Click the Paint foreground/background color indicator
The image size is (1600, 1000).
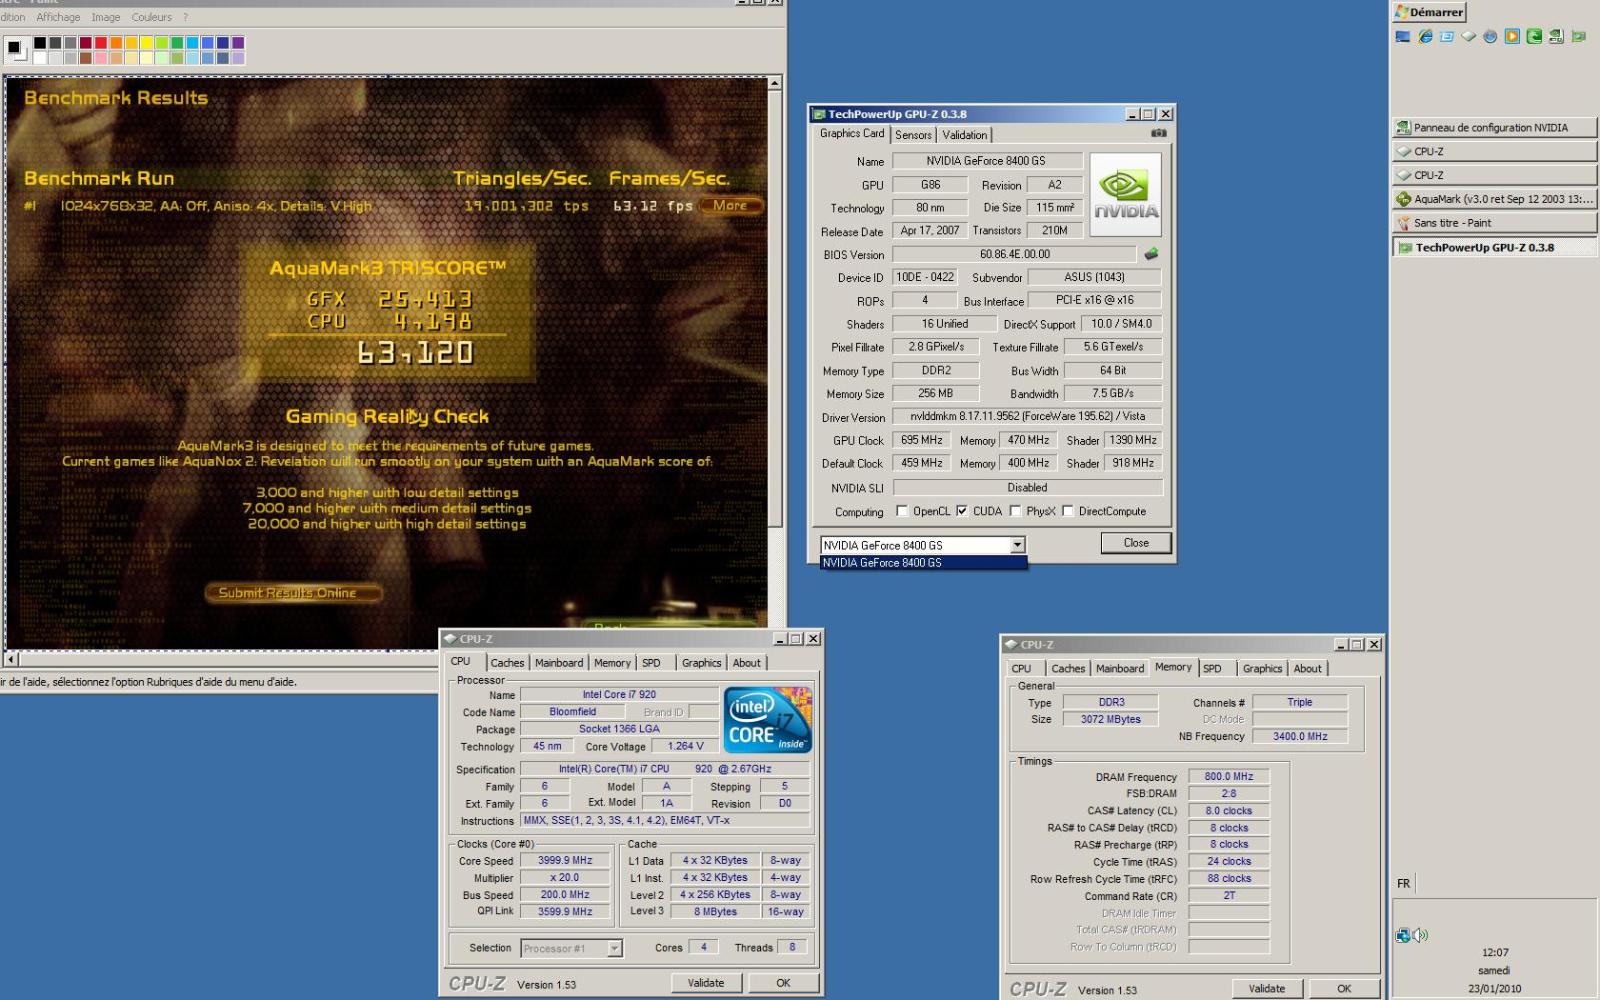(15, 48)
